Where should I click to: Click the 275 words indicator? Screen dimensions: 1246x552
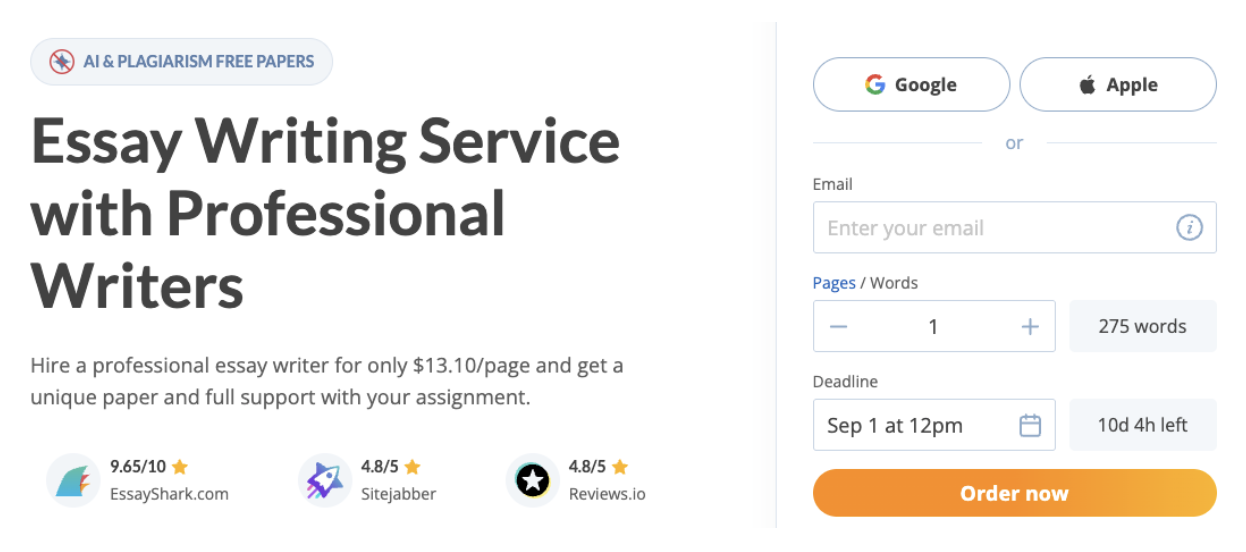point(1142,327)
